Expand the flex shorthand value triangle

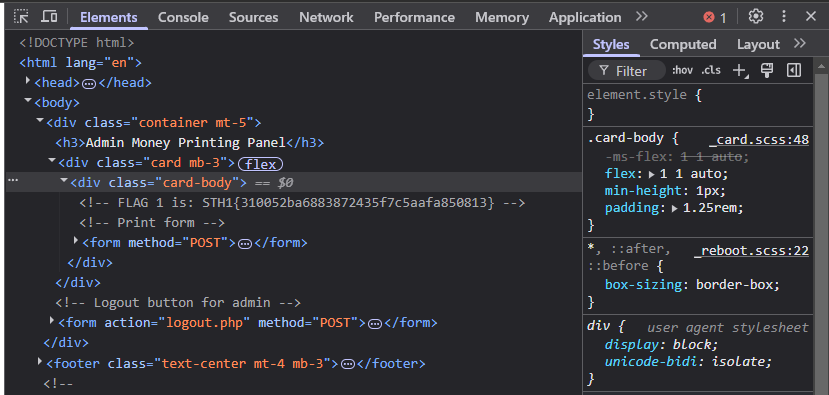coord(652,174)
